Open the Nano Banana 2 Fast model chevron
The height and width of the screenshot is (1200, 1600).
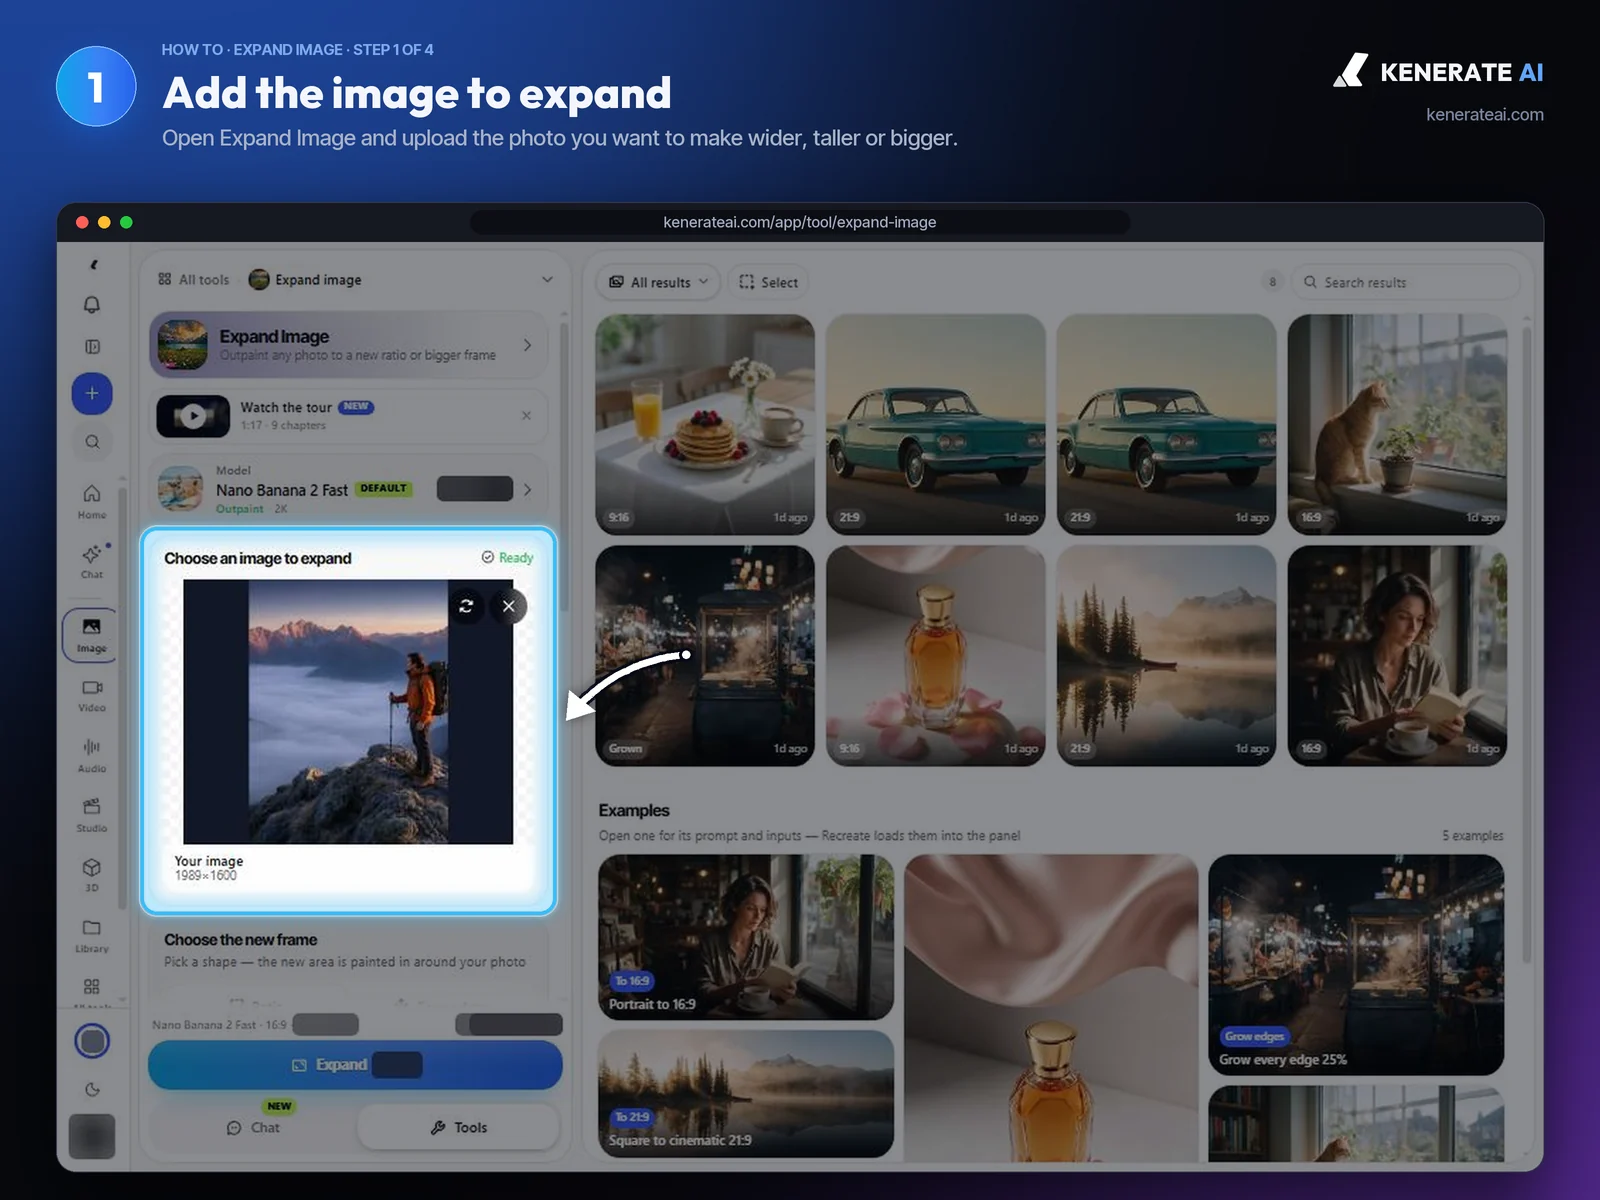coord(527,489)
